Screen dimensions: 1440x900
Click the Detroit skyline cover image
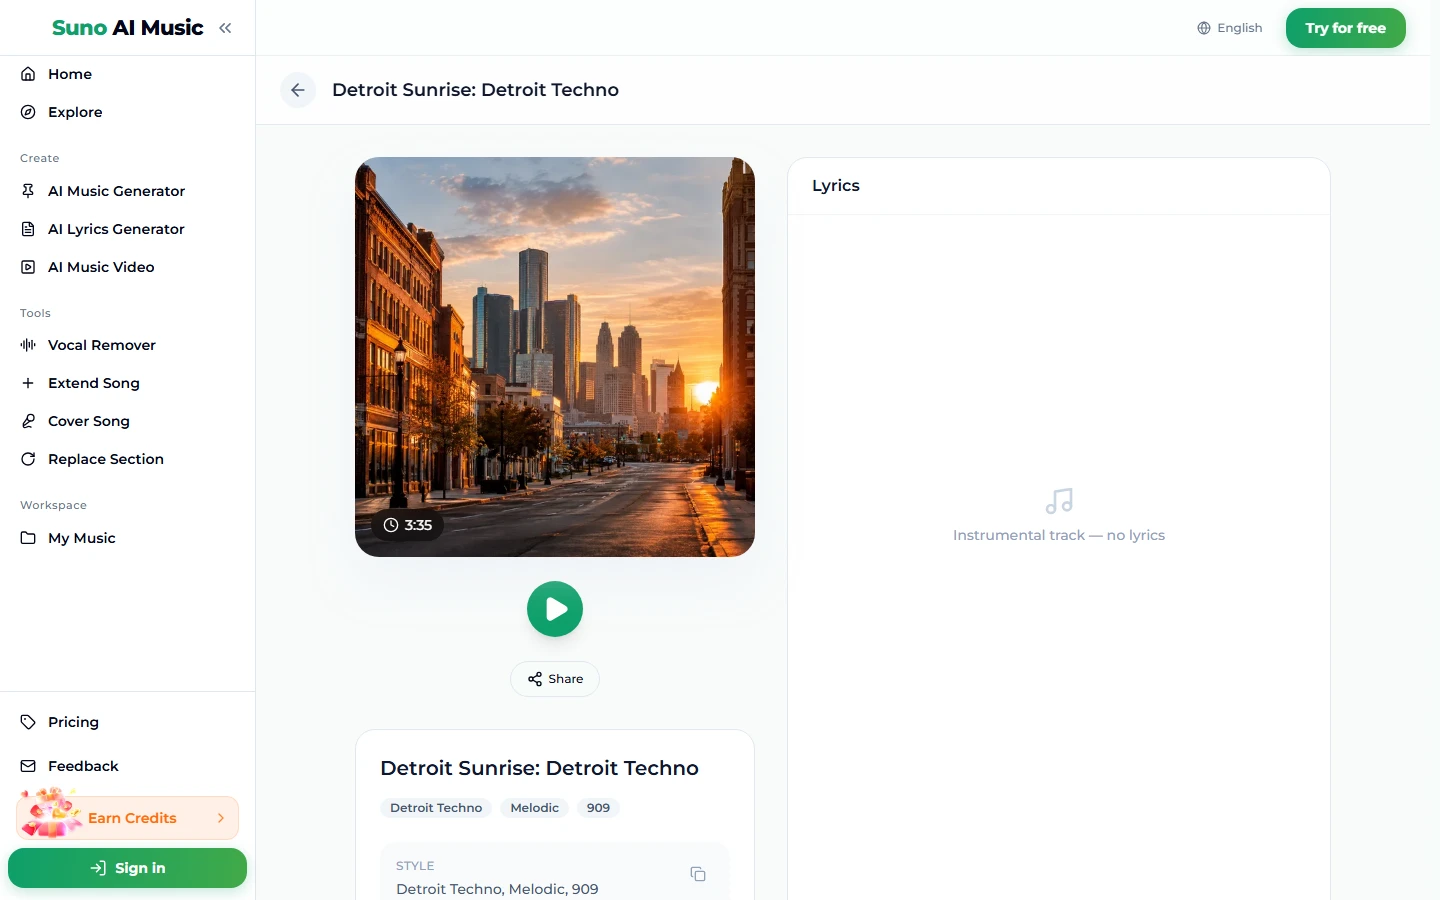[x=555, y=357]
